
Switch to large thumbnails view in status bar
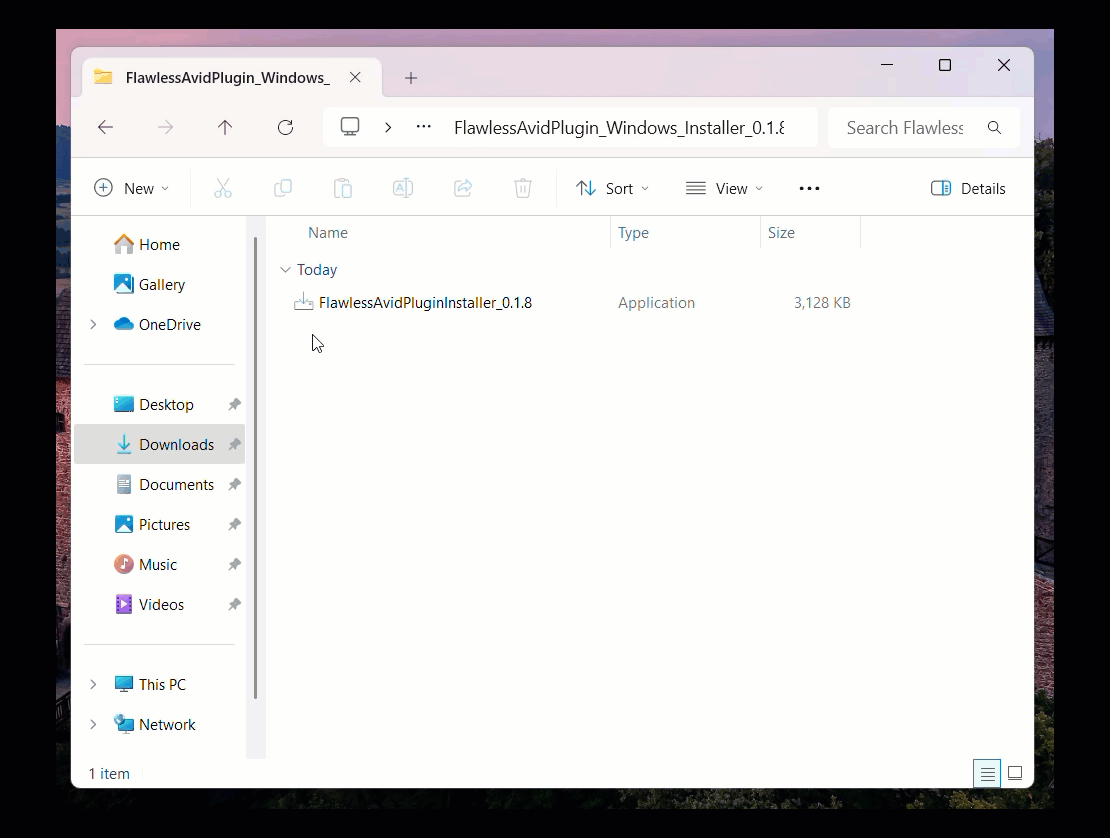1015,773
